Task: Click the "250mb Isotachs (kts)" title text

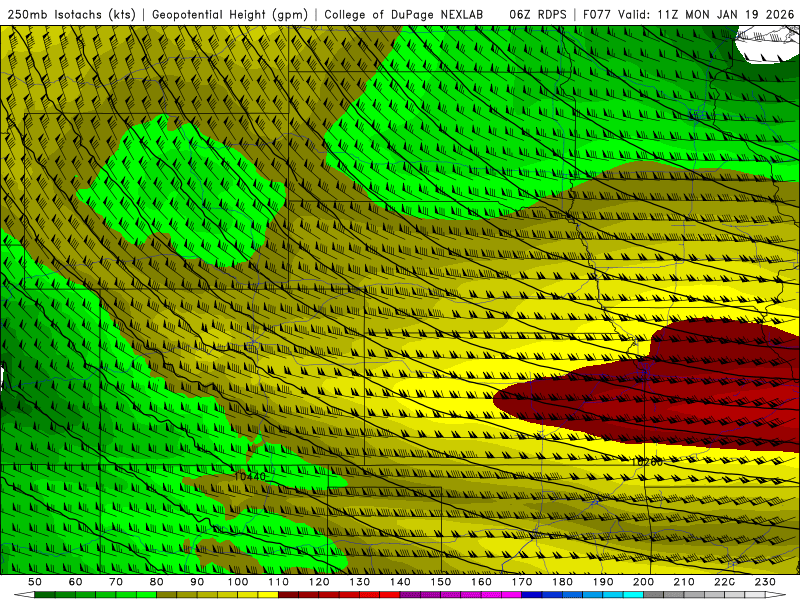Action: coord(71,15)
